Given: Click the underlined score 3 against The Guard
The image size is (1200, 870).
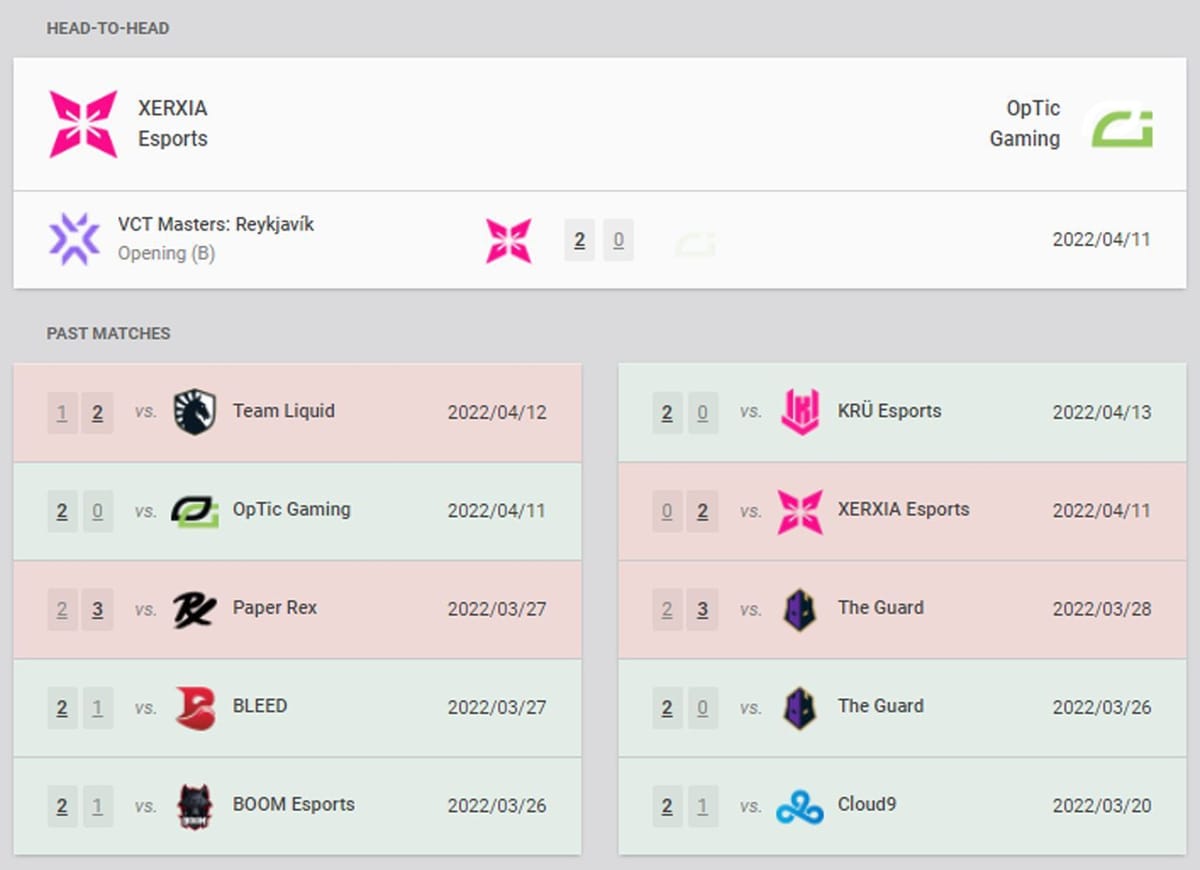Looking at the screenshot, I should 702,608.
